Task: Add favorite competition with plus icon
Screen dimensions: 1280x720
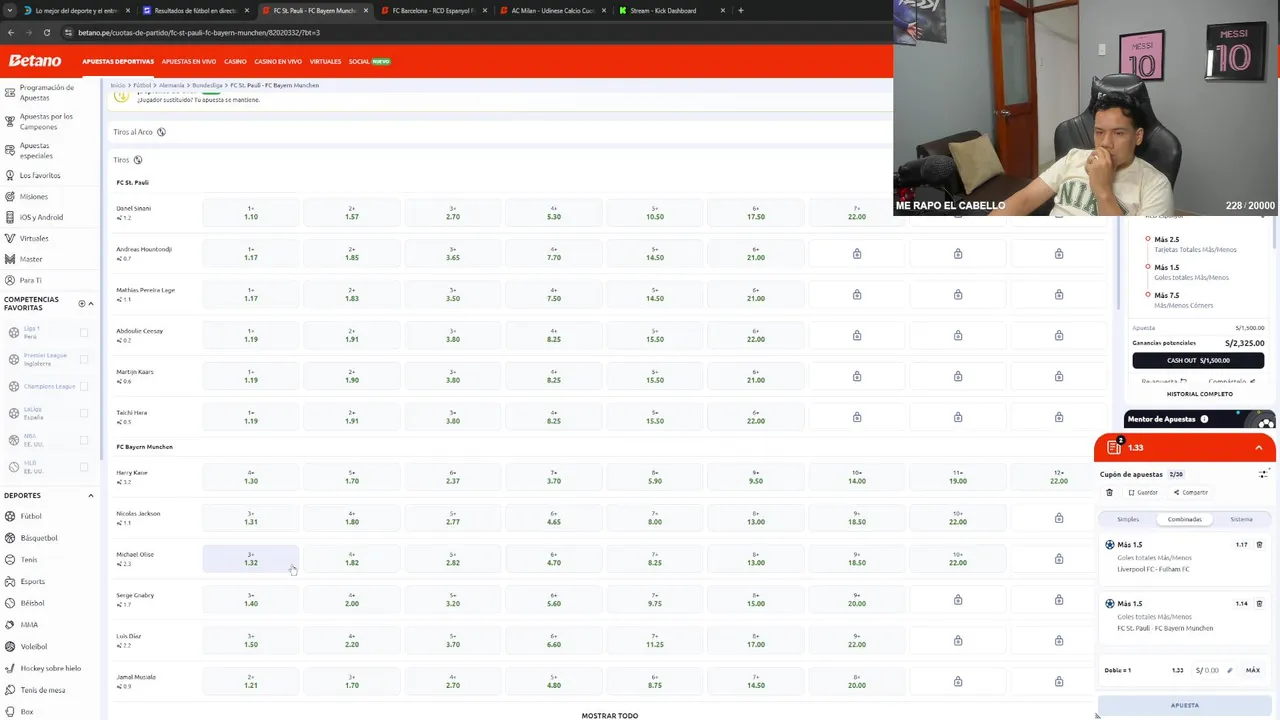Action: (x=82, y=303)
